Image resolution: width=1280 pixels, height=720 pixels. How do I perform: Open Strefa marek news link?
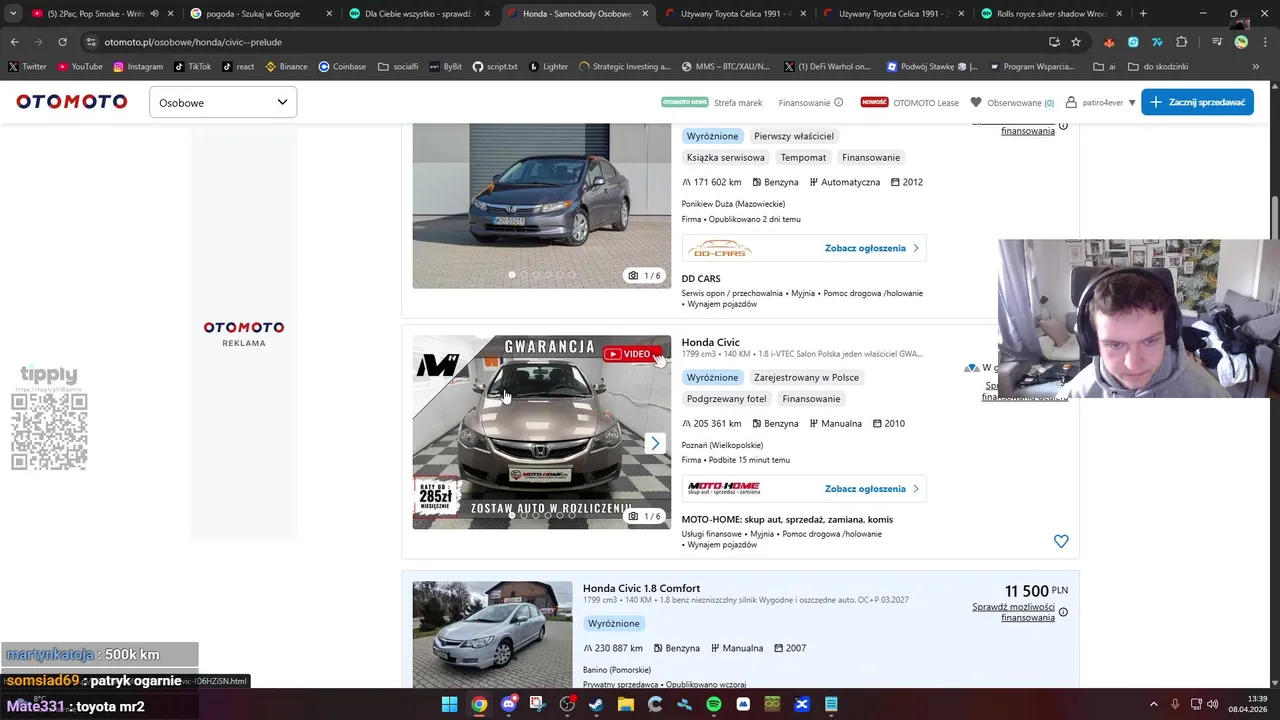(737, 102)
